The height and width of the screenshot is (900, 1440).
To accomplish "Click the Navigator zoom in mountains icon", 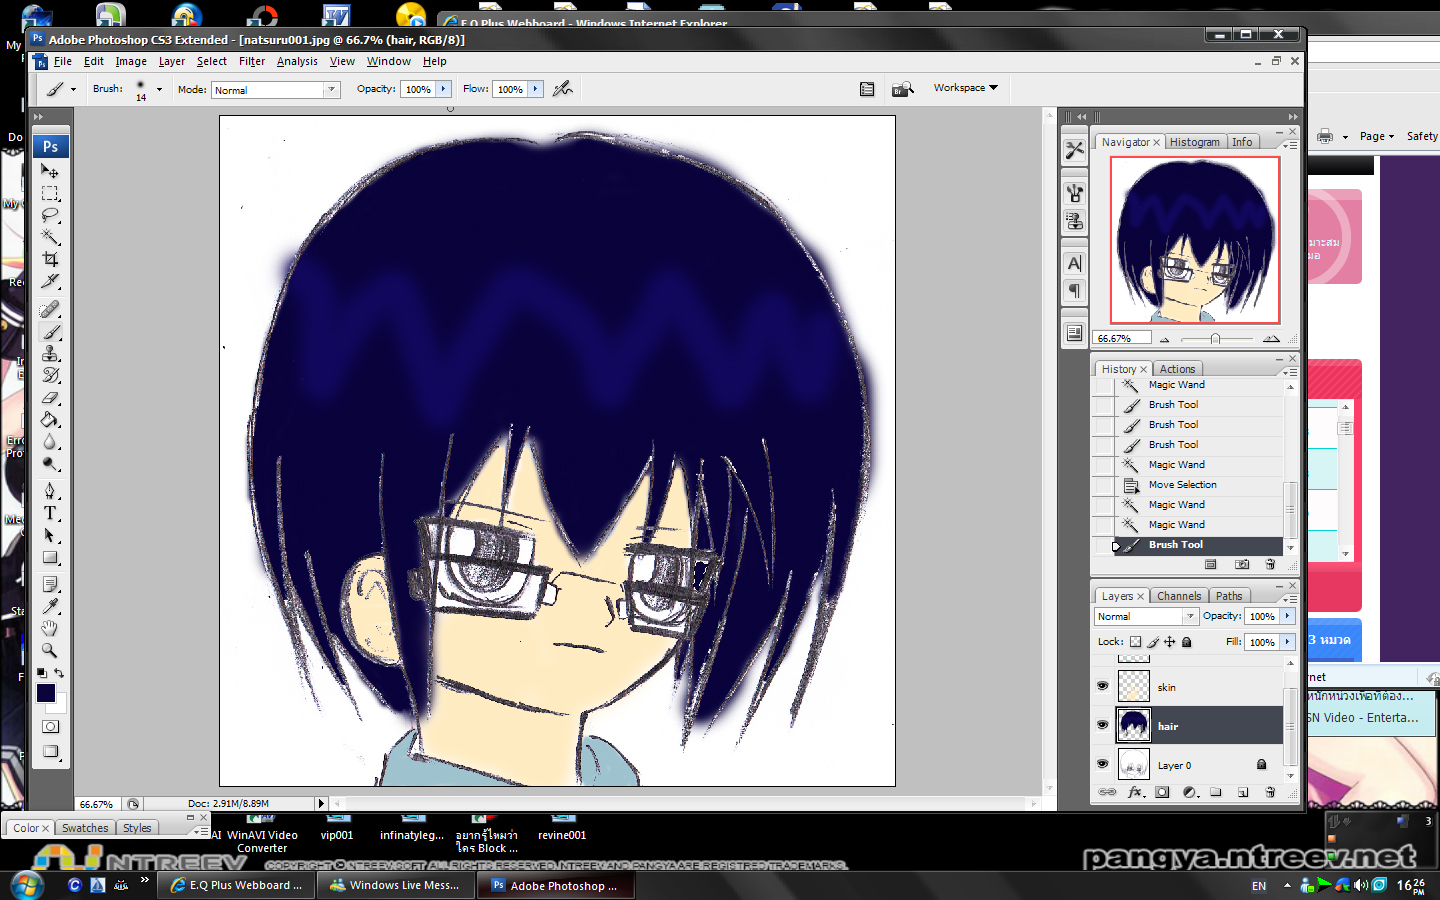I will point(1271,339).
